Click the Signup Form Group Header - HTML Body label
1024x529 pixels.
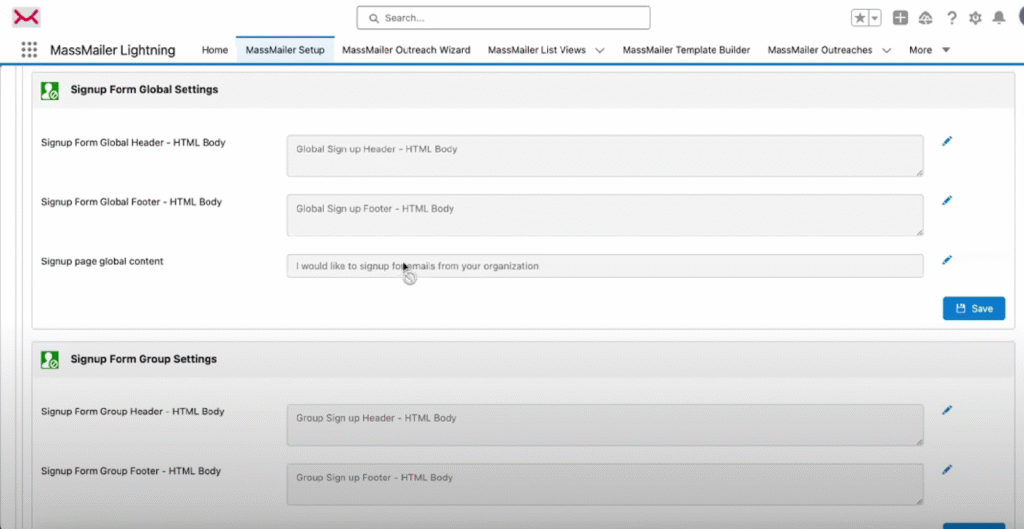tap(133, 411)
